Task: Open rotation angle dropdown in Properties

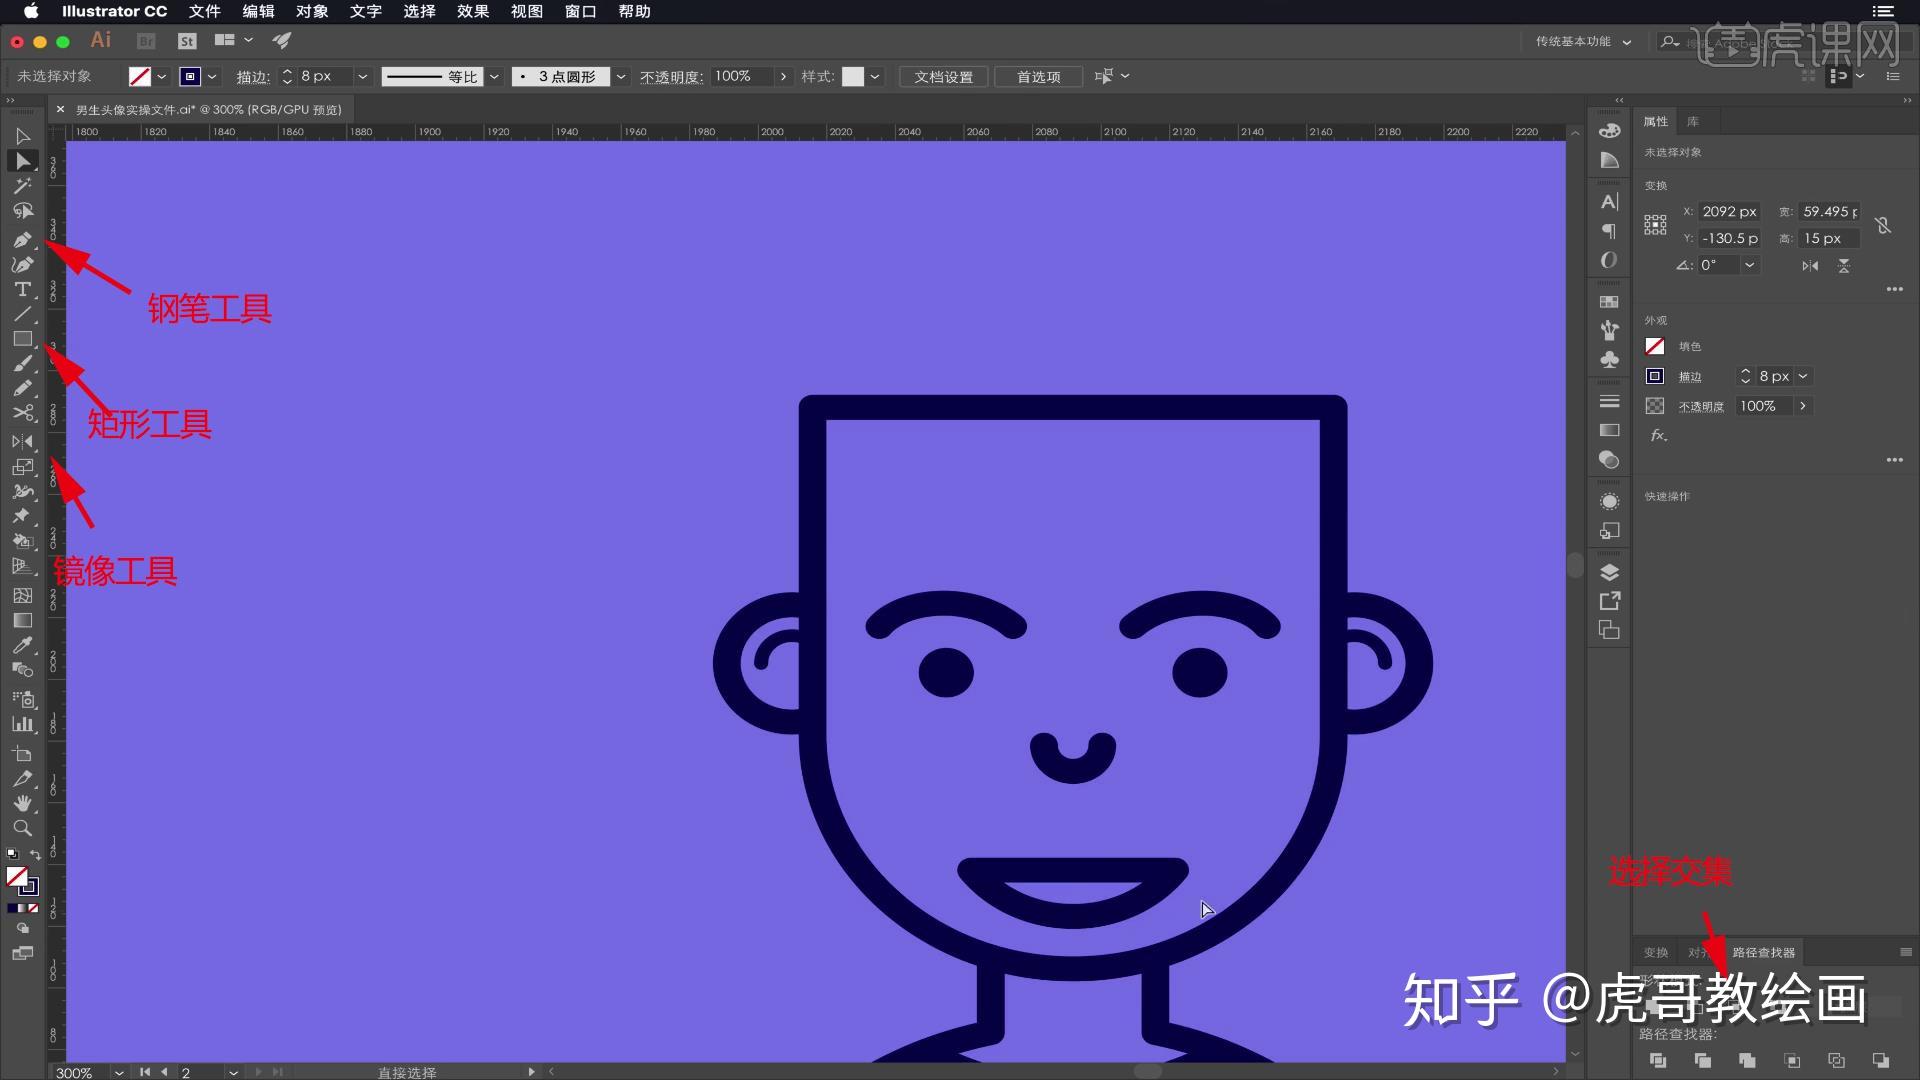Action: point(1749,265)
